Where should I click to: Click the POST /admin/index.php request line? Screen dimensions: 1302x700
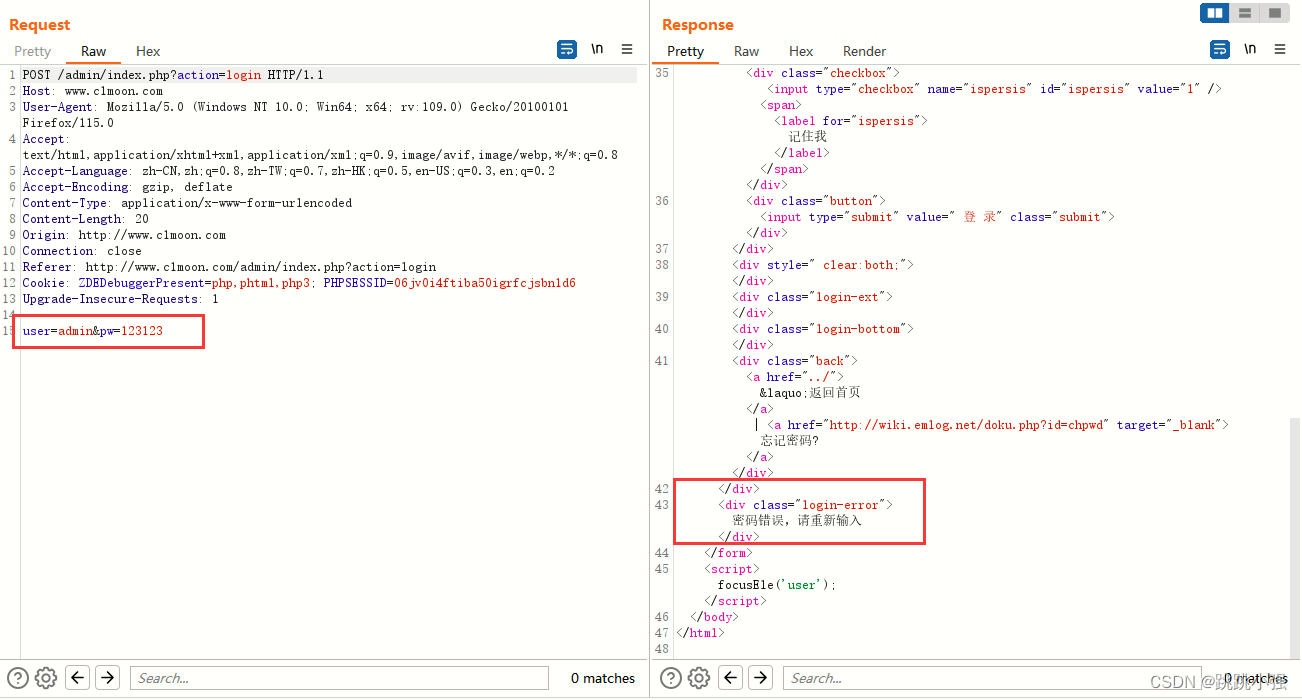coord(173,75)
